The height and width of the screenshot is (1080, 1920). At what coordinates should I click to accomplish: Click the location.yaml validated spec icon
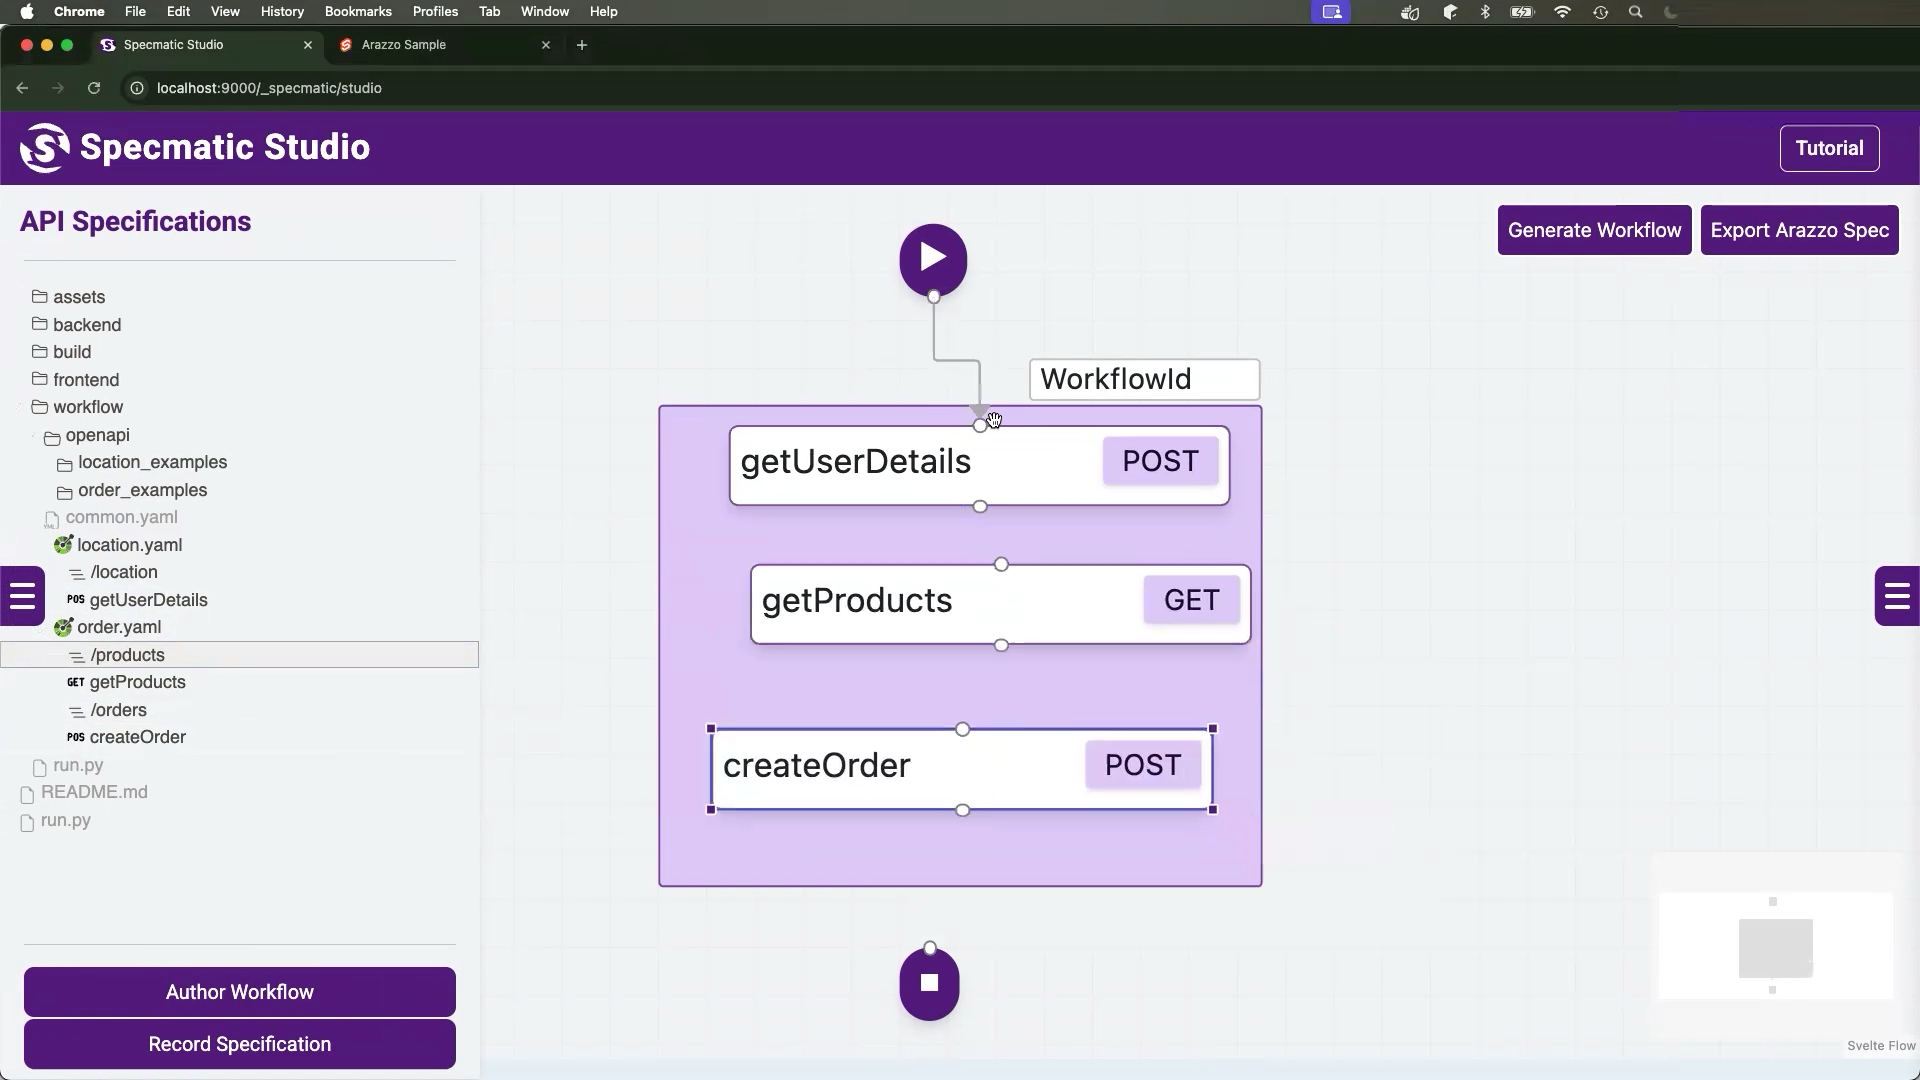pyautogui.click(x=63, y=545)
